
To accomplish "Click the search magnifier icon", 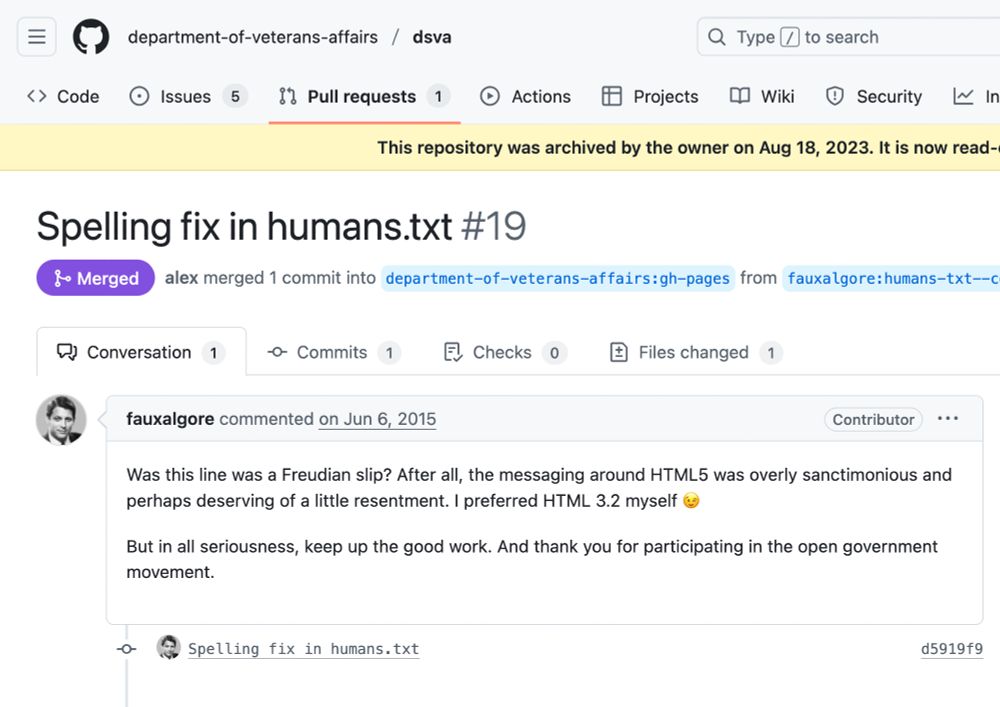I will 717,37.
